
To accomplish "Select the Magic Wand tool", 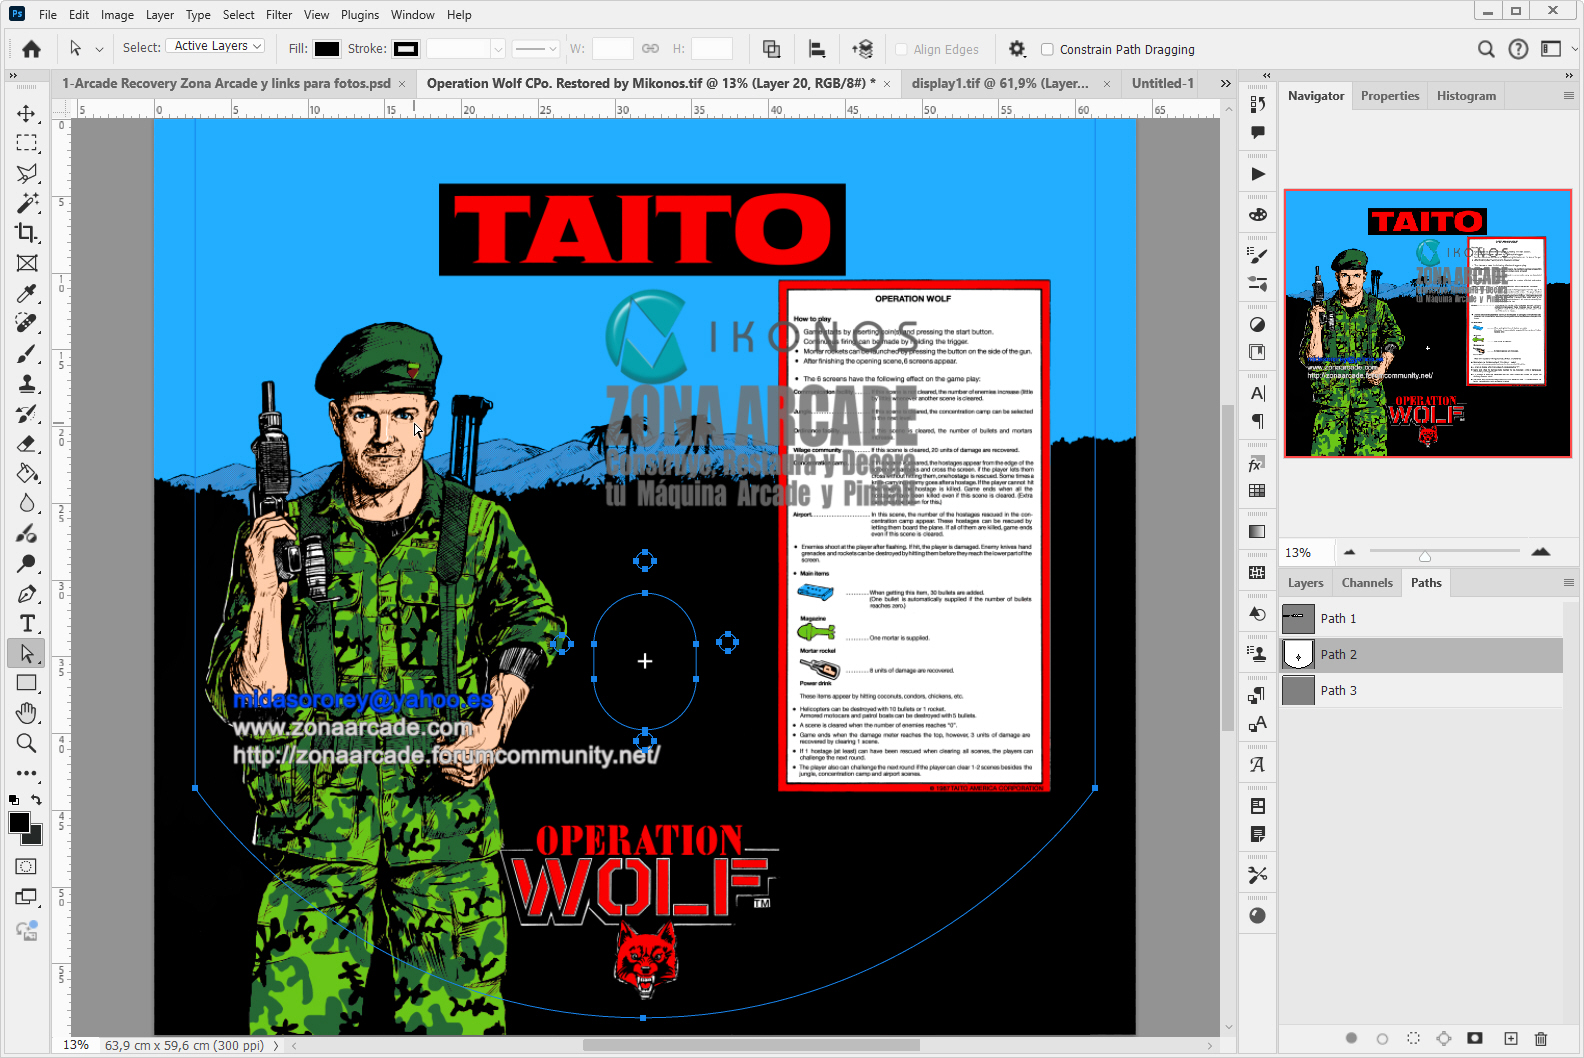I will (x=27, y=203).
